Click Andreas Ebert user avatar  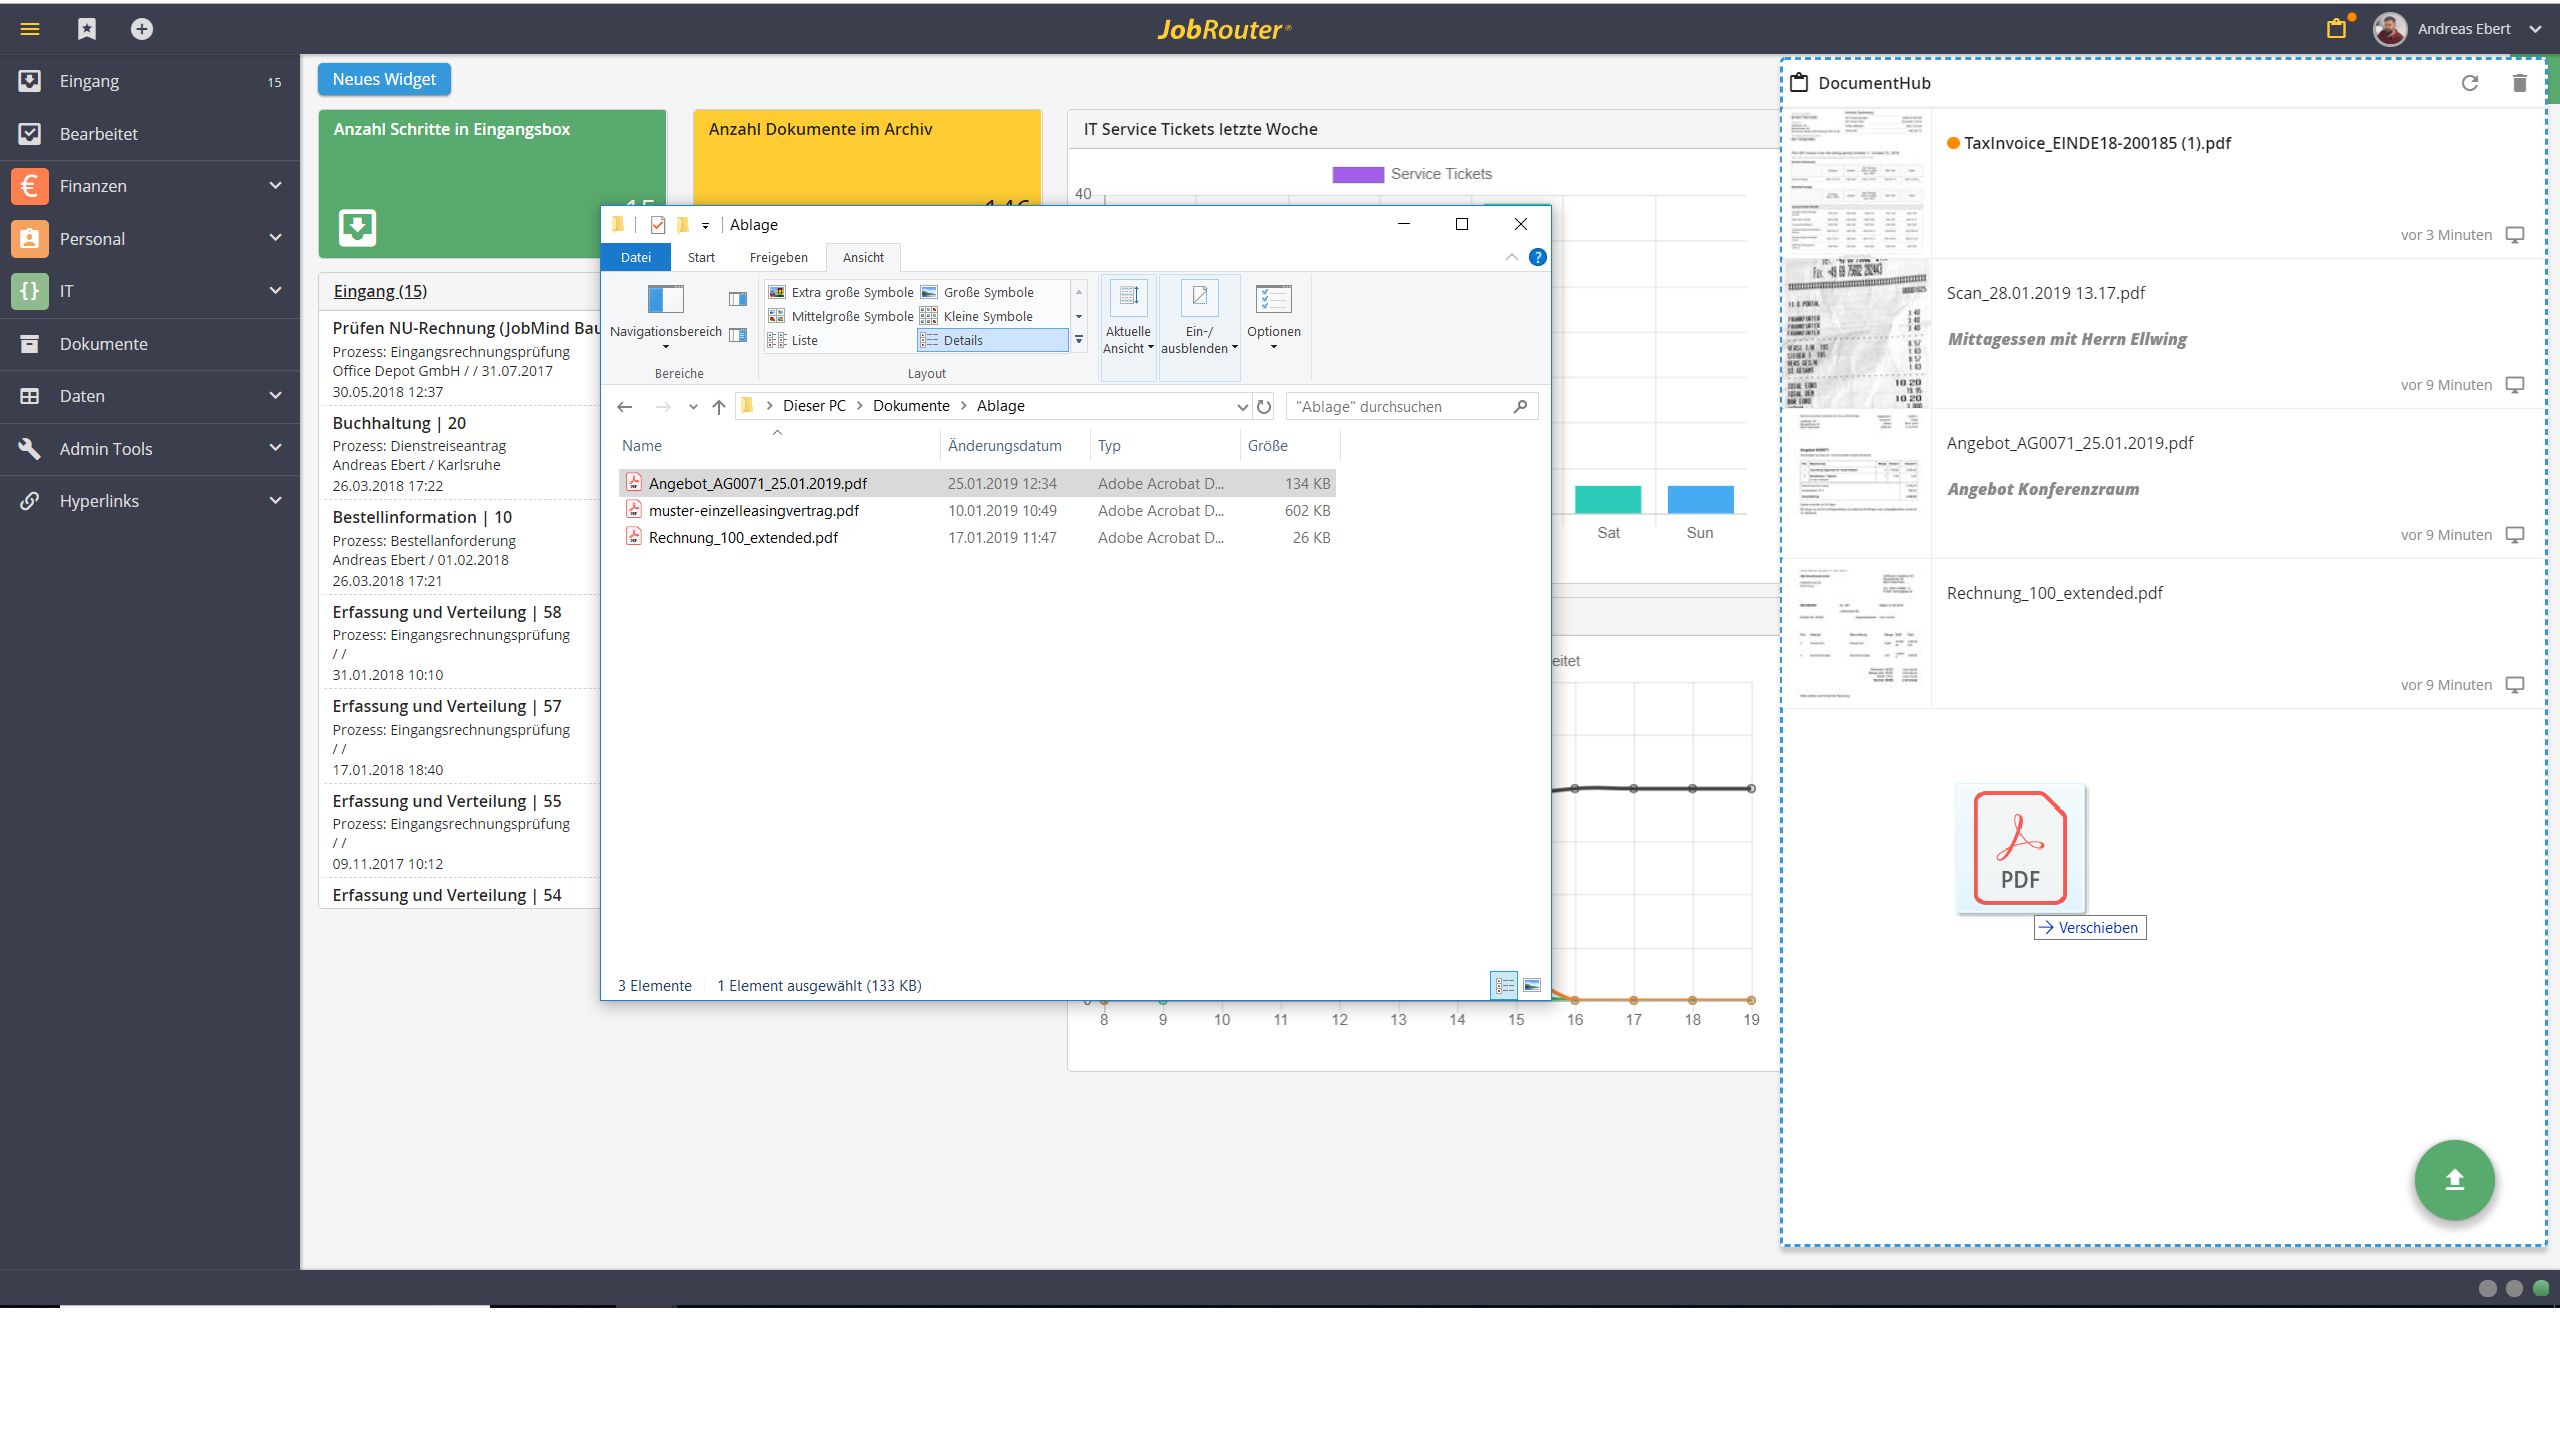tap(2390, 29)
